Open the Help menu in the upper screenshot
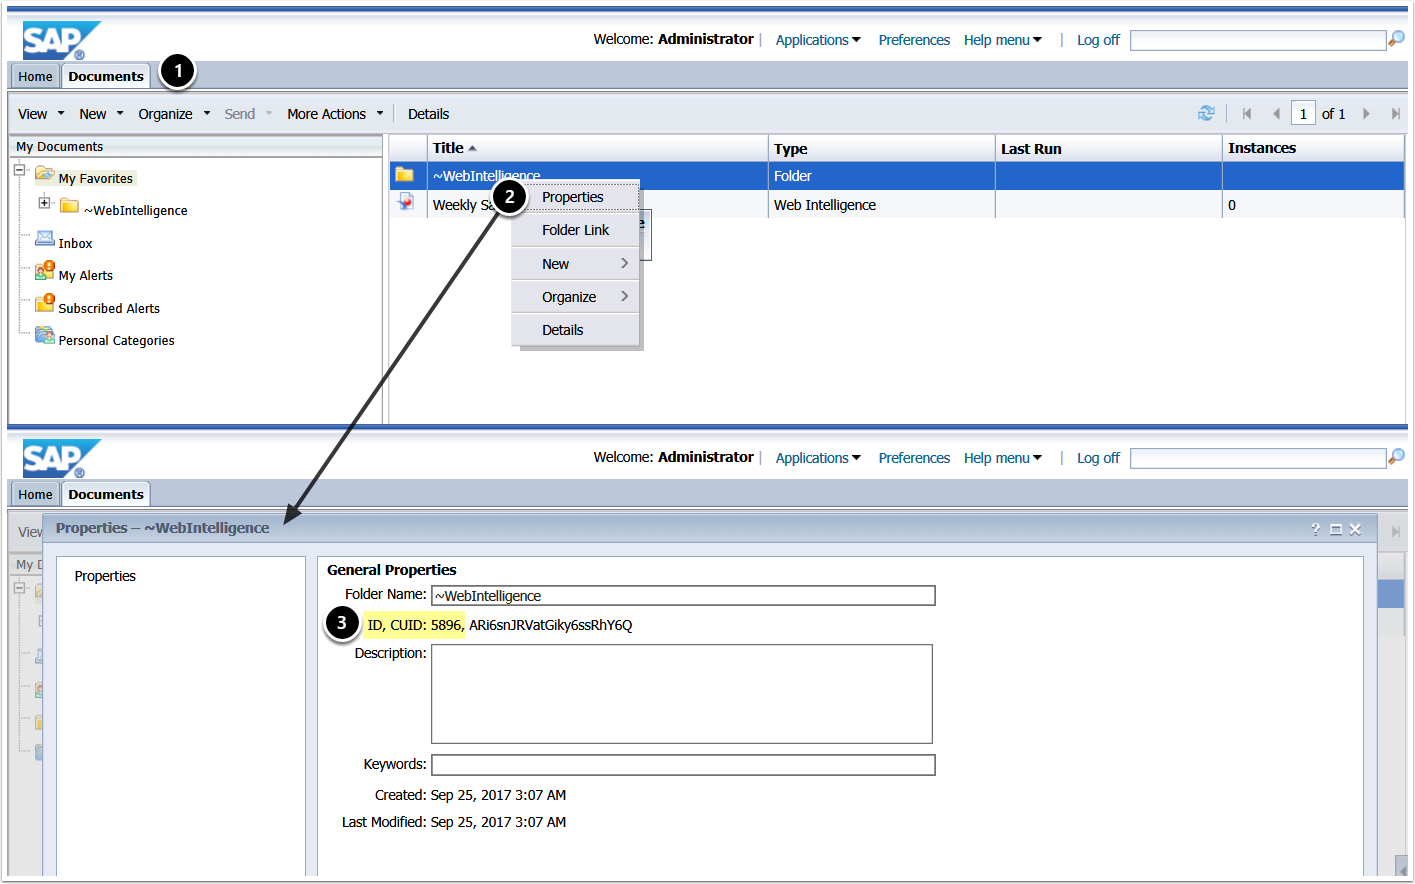This screenshot has width=1415, height=884. (x=1003, y=40)
